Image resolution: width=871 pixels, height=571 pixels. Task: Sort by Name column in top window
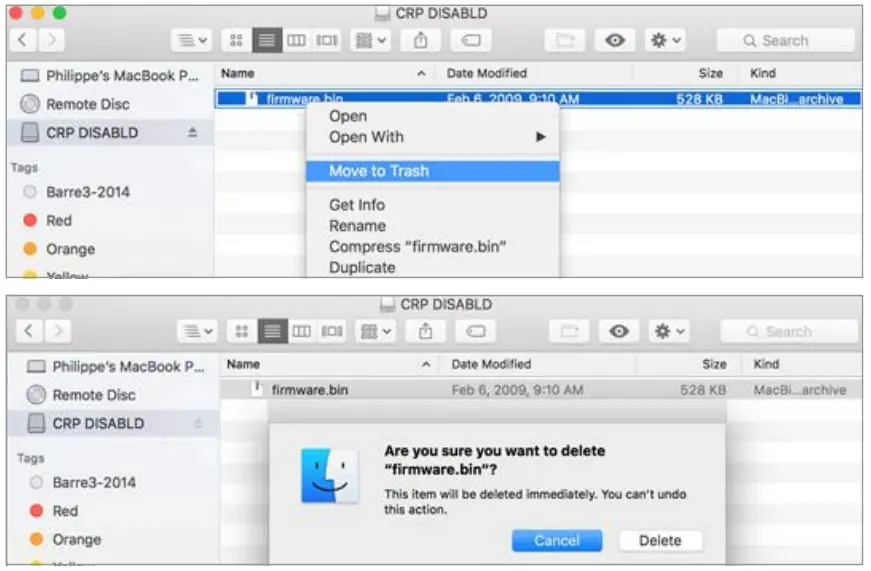[x=238, y=73]
